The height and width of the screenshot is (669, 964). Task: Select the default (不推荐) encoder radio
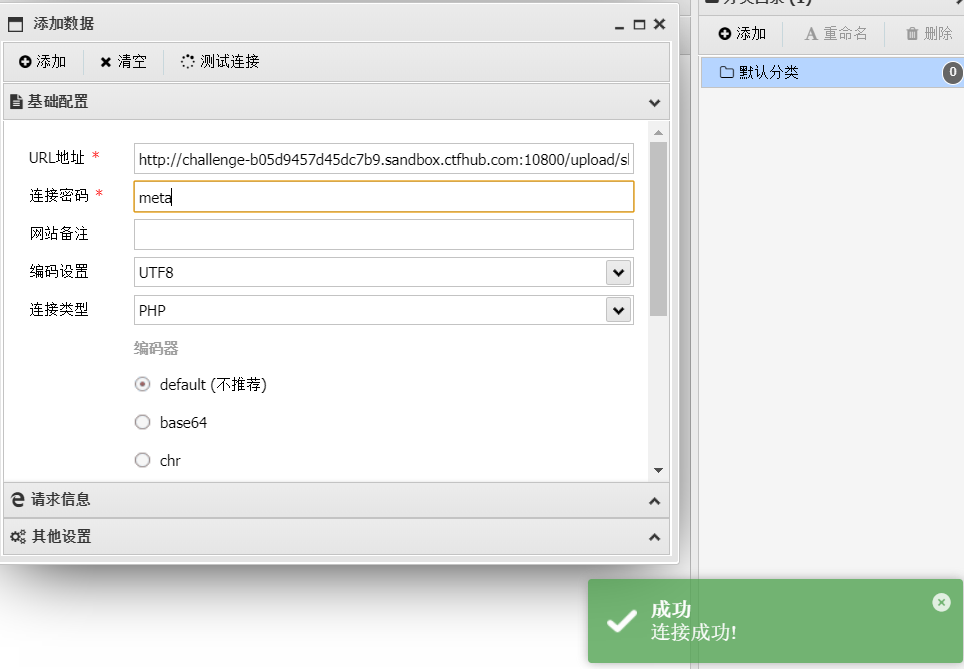143,384
